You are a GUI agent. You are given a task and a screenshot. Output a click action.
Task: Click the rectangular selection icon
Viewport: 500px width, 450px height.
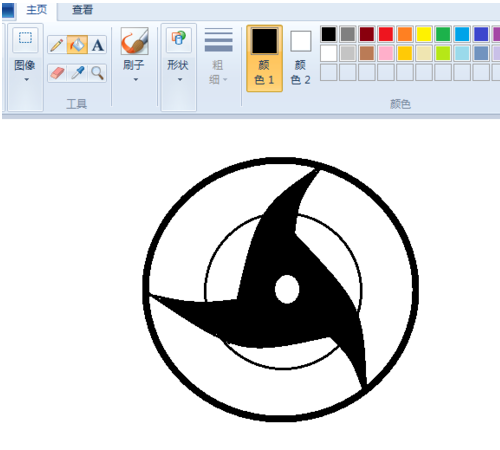click(x=25, y=39)
